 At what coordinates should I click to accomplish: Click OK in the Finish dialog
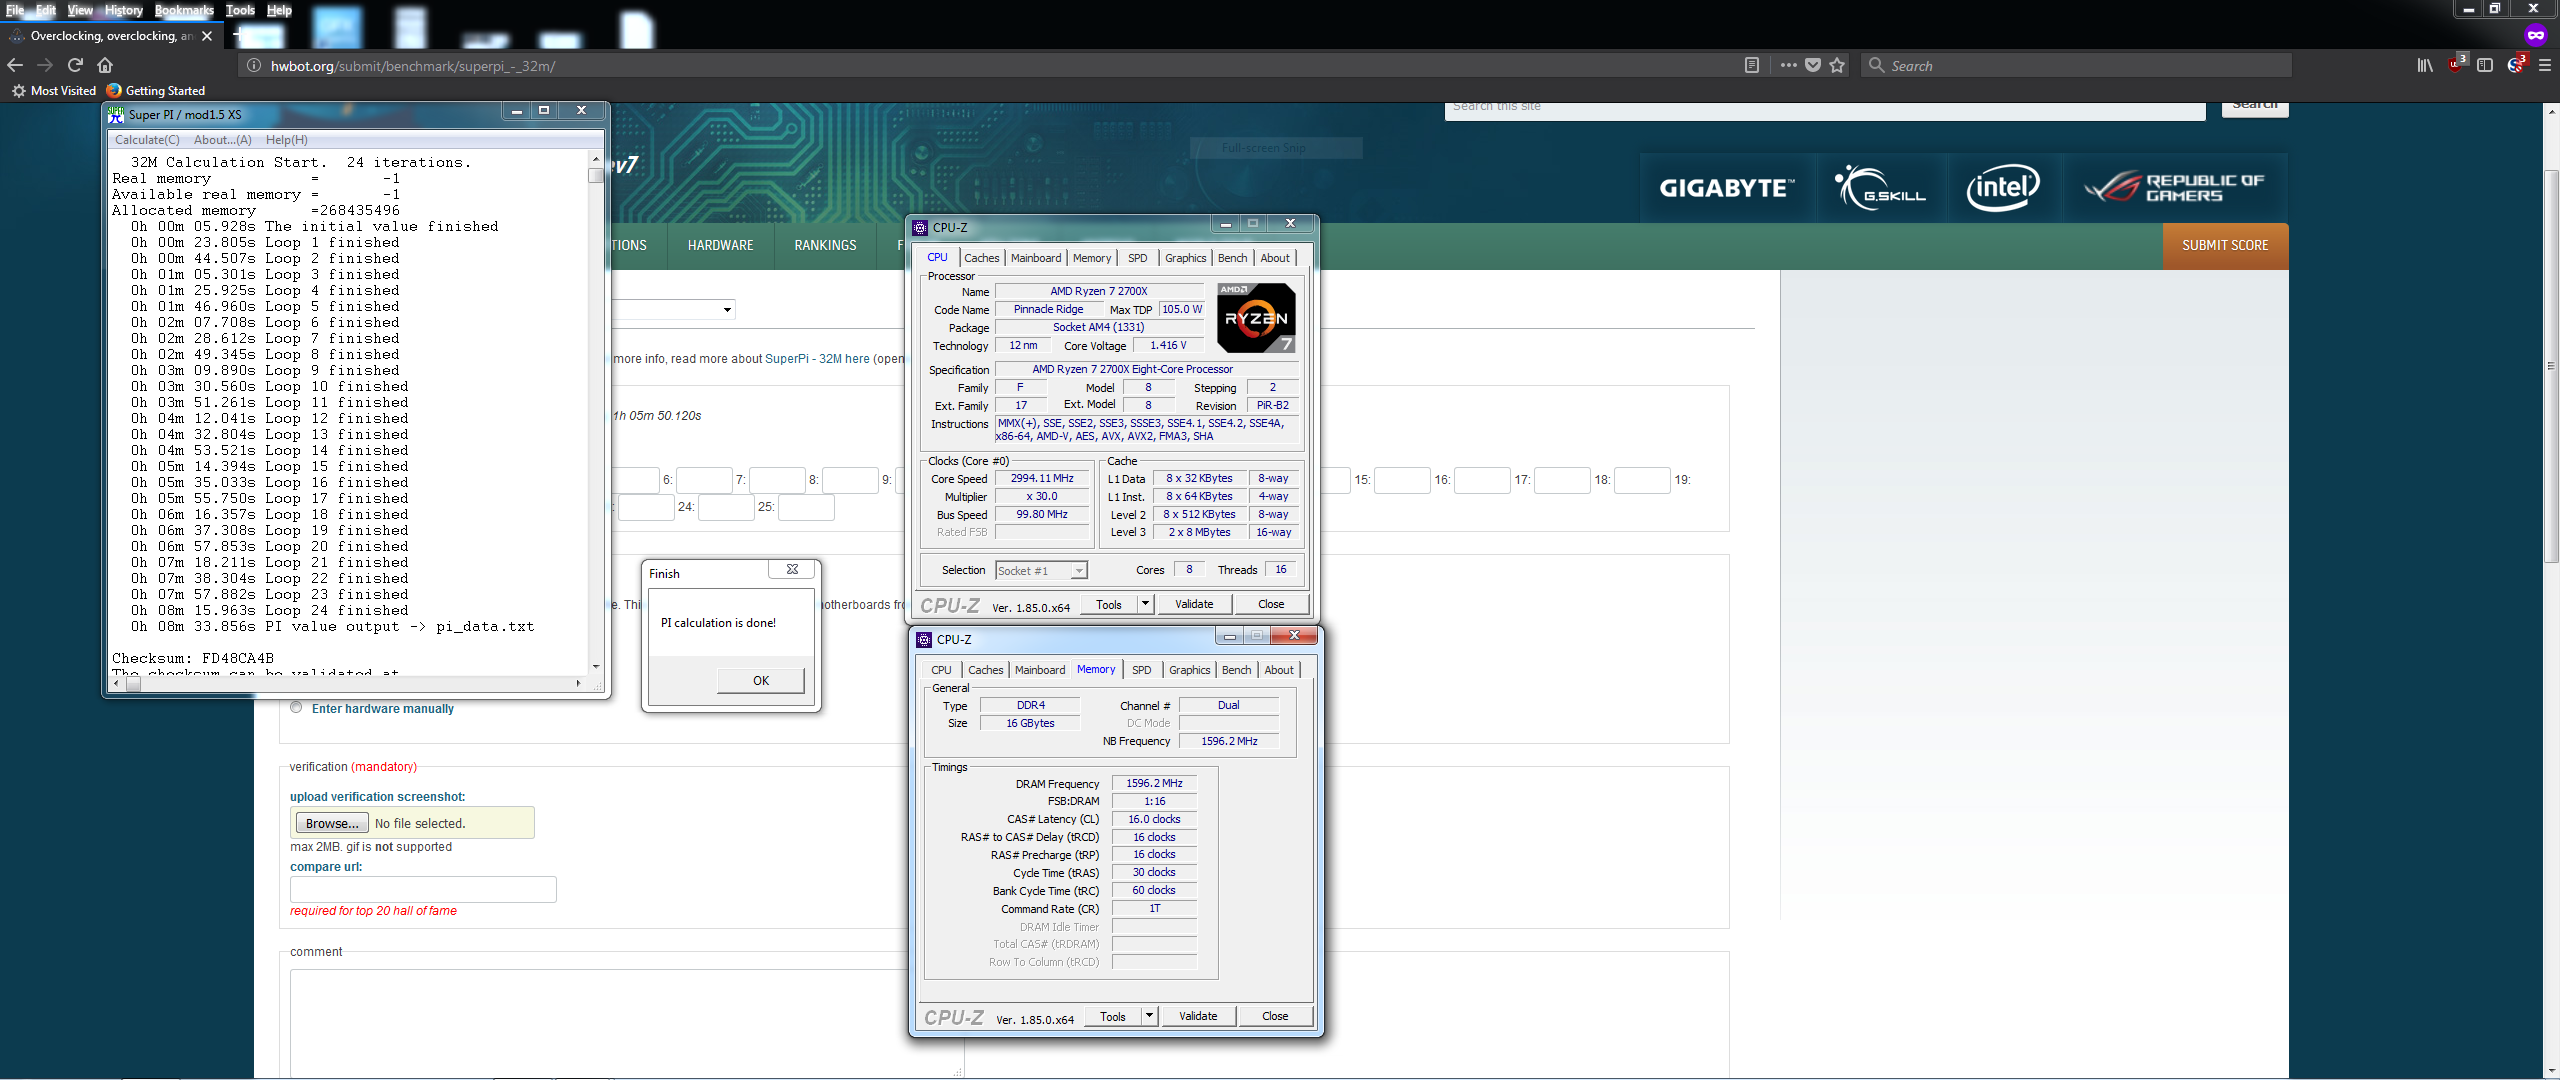760,681
